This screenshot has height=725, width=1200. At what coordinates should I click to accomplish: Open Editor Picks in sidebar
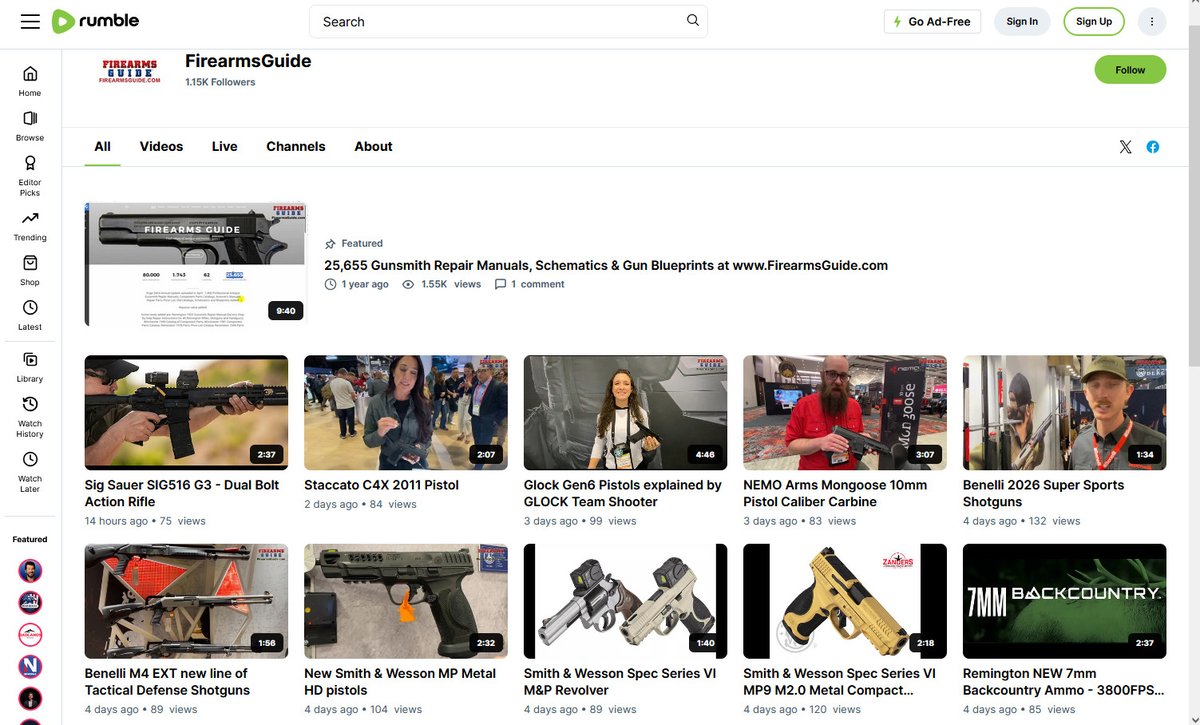[30, 175]
